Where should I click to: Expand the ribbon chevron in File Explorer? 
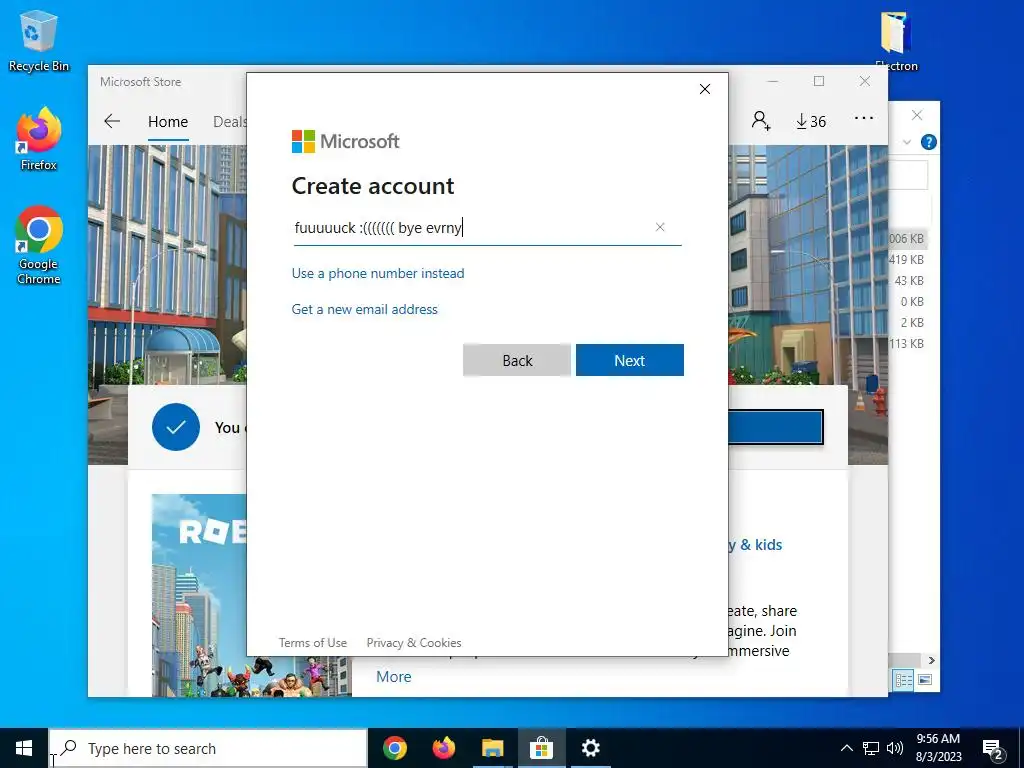[x=906, y=142]
